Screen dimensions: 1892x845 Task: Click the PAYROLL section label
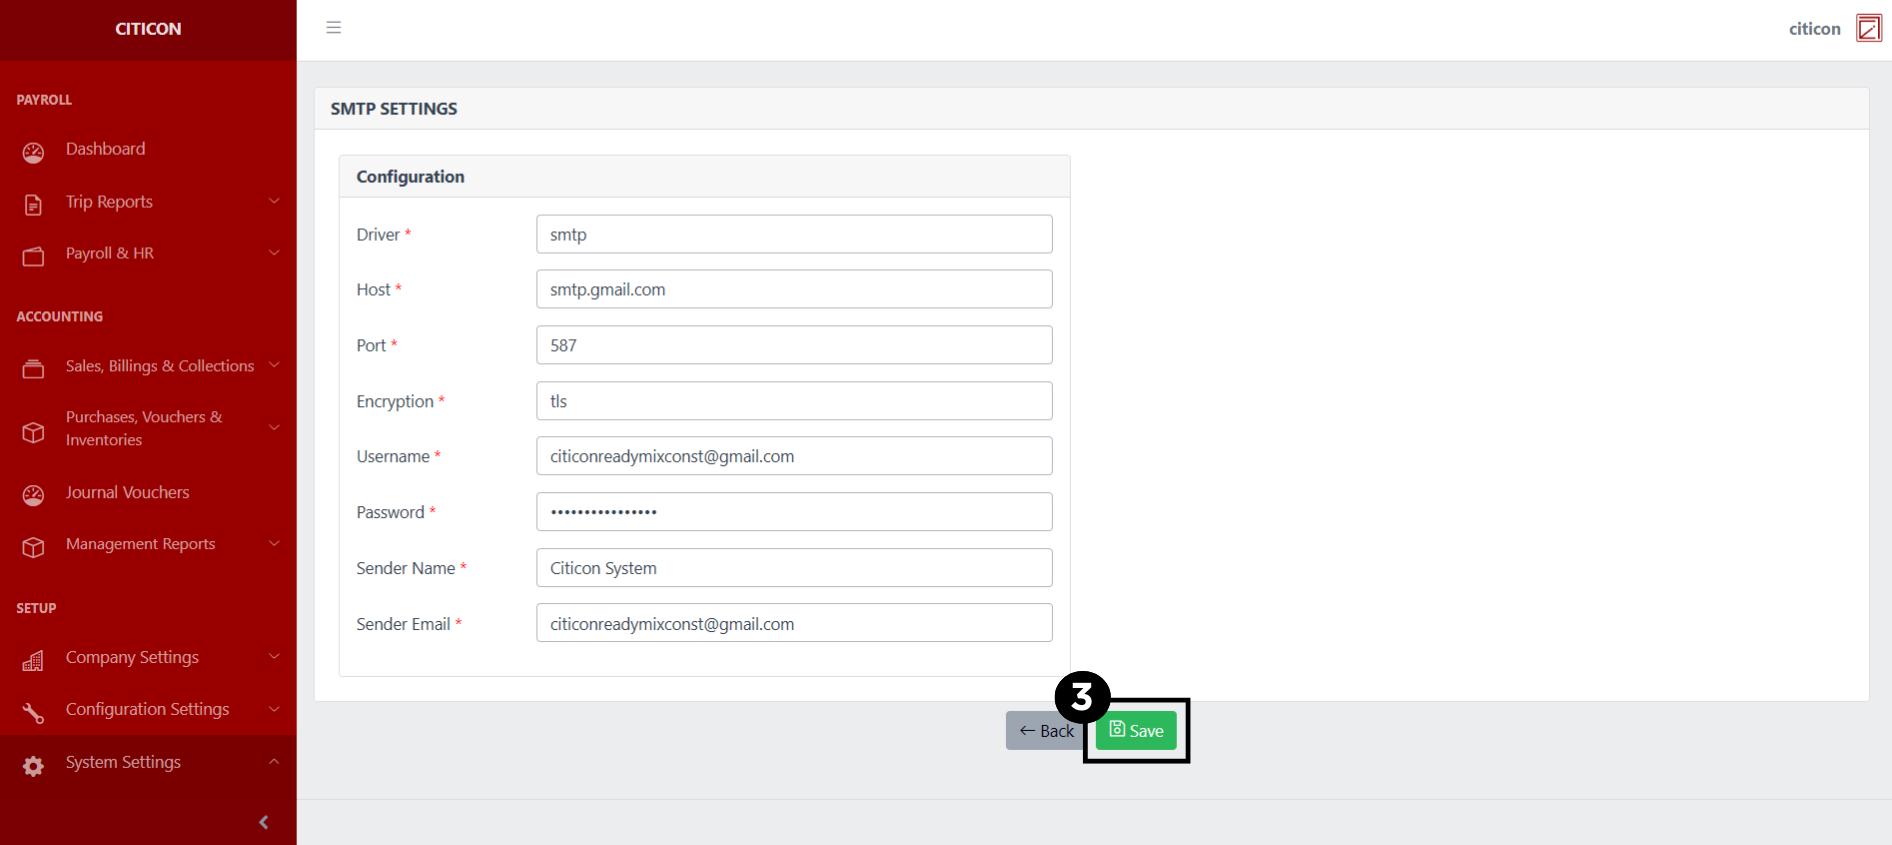click(x=44, y=100)
